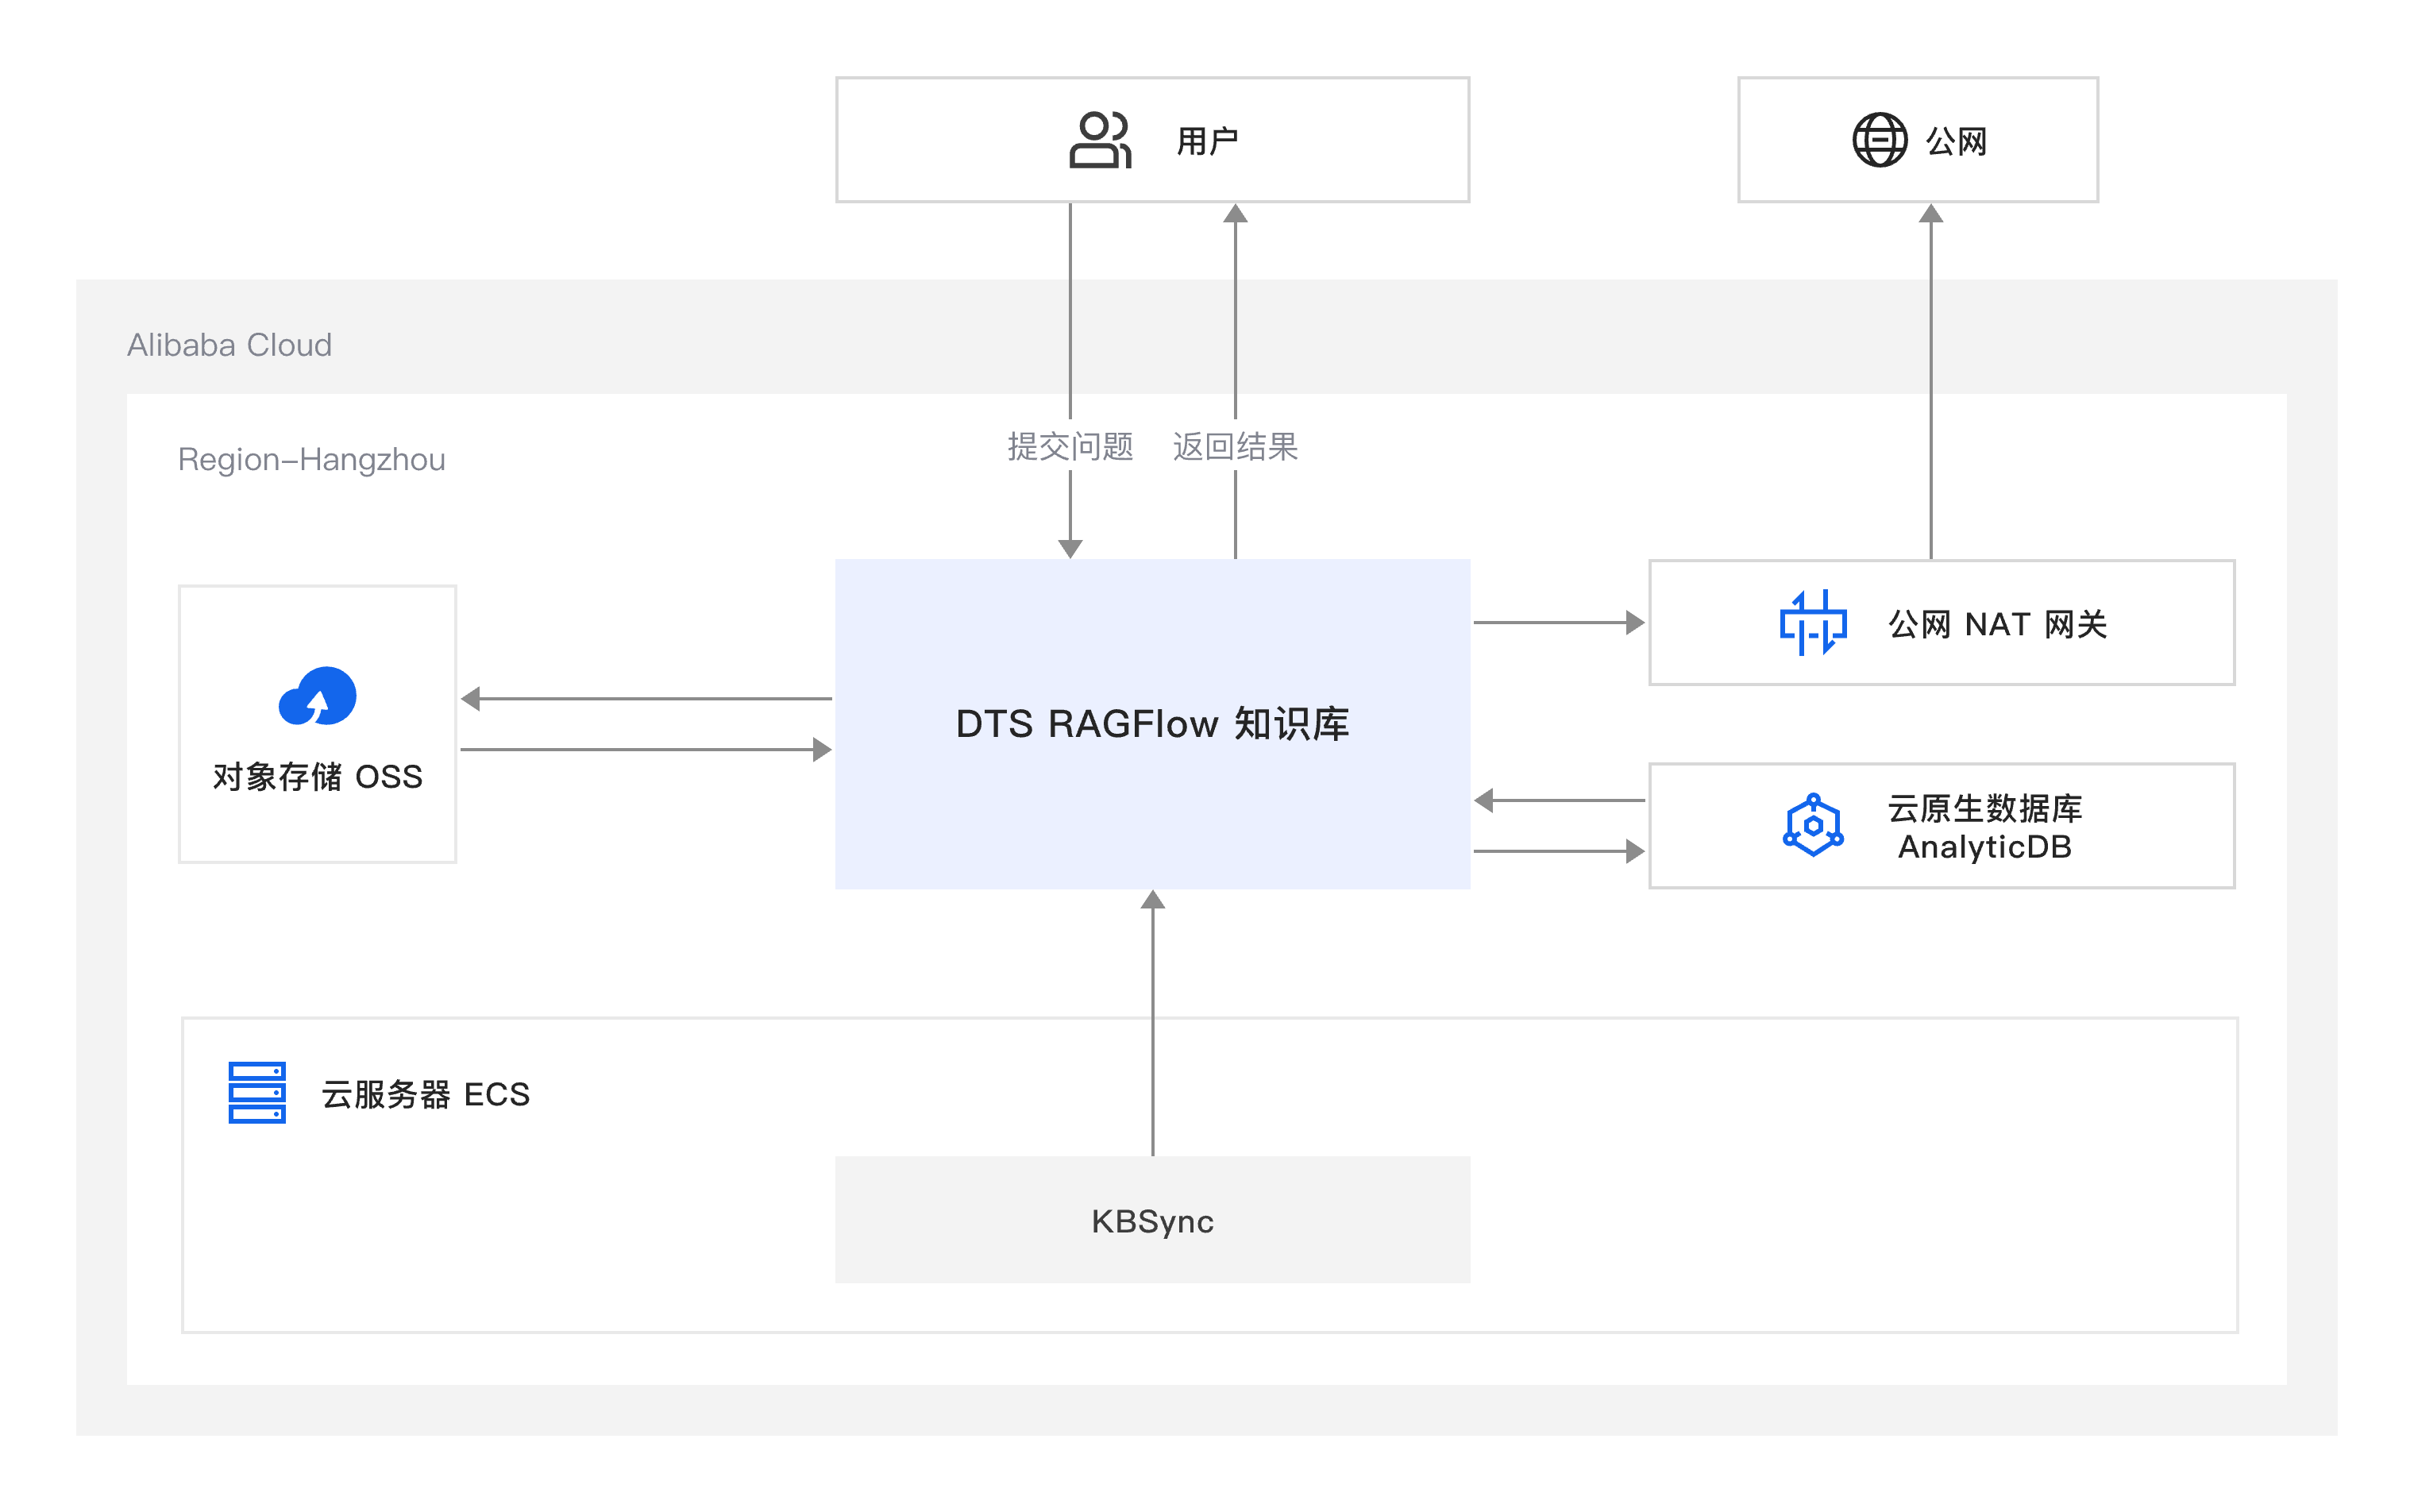The width and height of the screenshot is (2414, 1512).
Task: Click the blue OSS cloud upload icon
Action: pos(317,696)
